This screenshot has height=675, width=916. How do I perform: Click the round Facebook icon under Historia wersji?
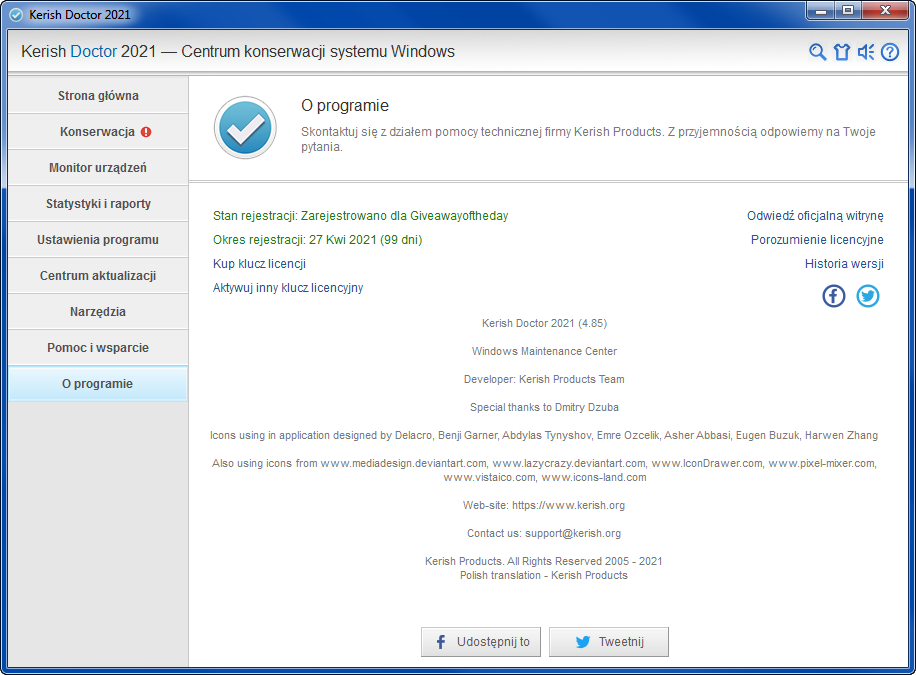[834, 296]
